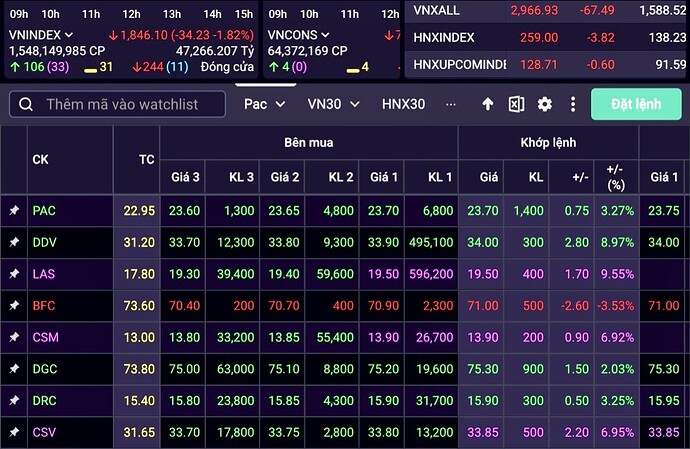Switch to the HNX30 tab

(403, 104)
